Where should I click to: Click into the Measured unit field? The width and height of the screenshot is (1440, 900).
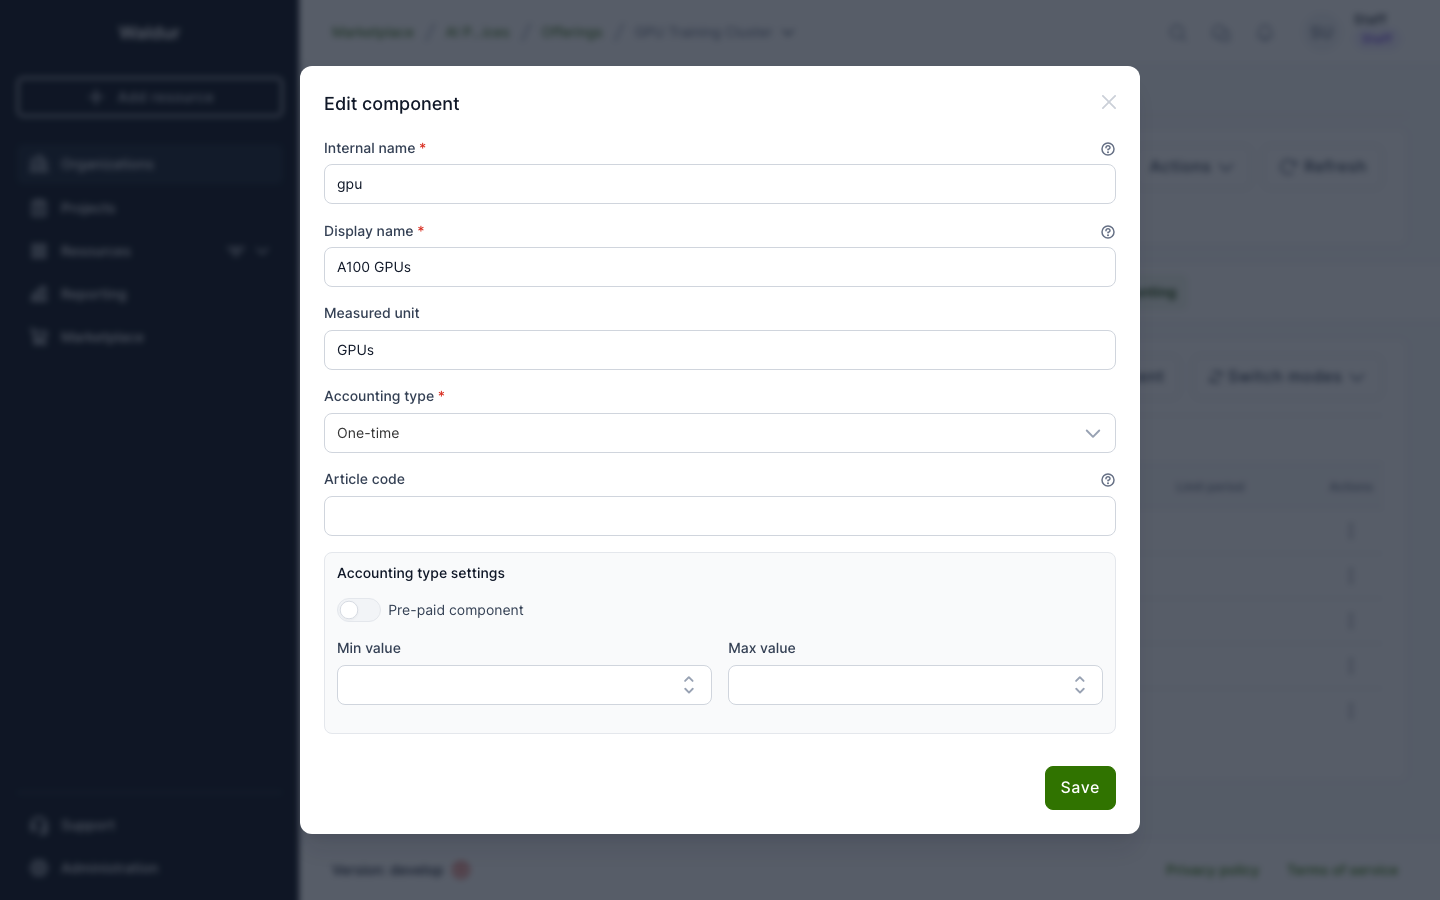click(719, 350)
